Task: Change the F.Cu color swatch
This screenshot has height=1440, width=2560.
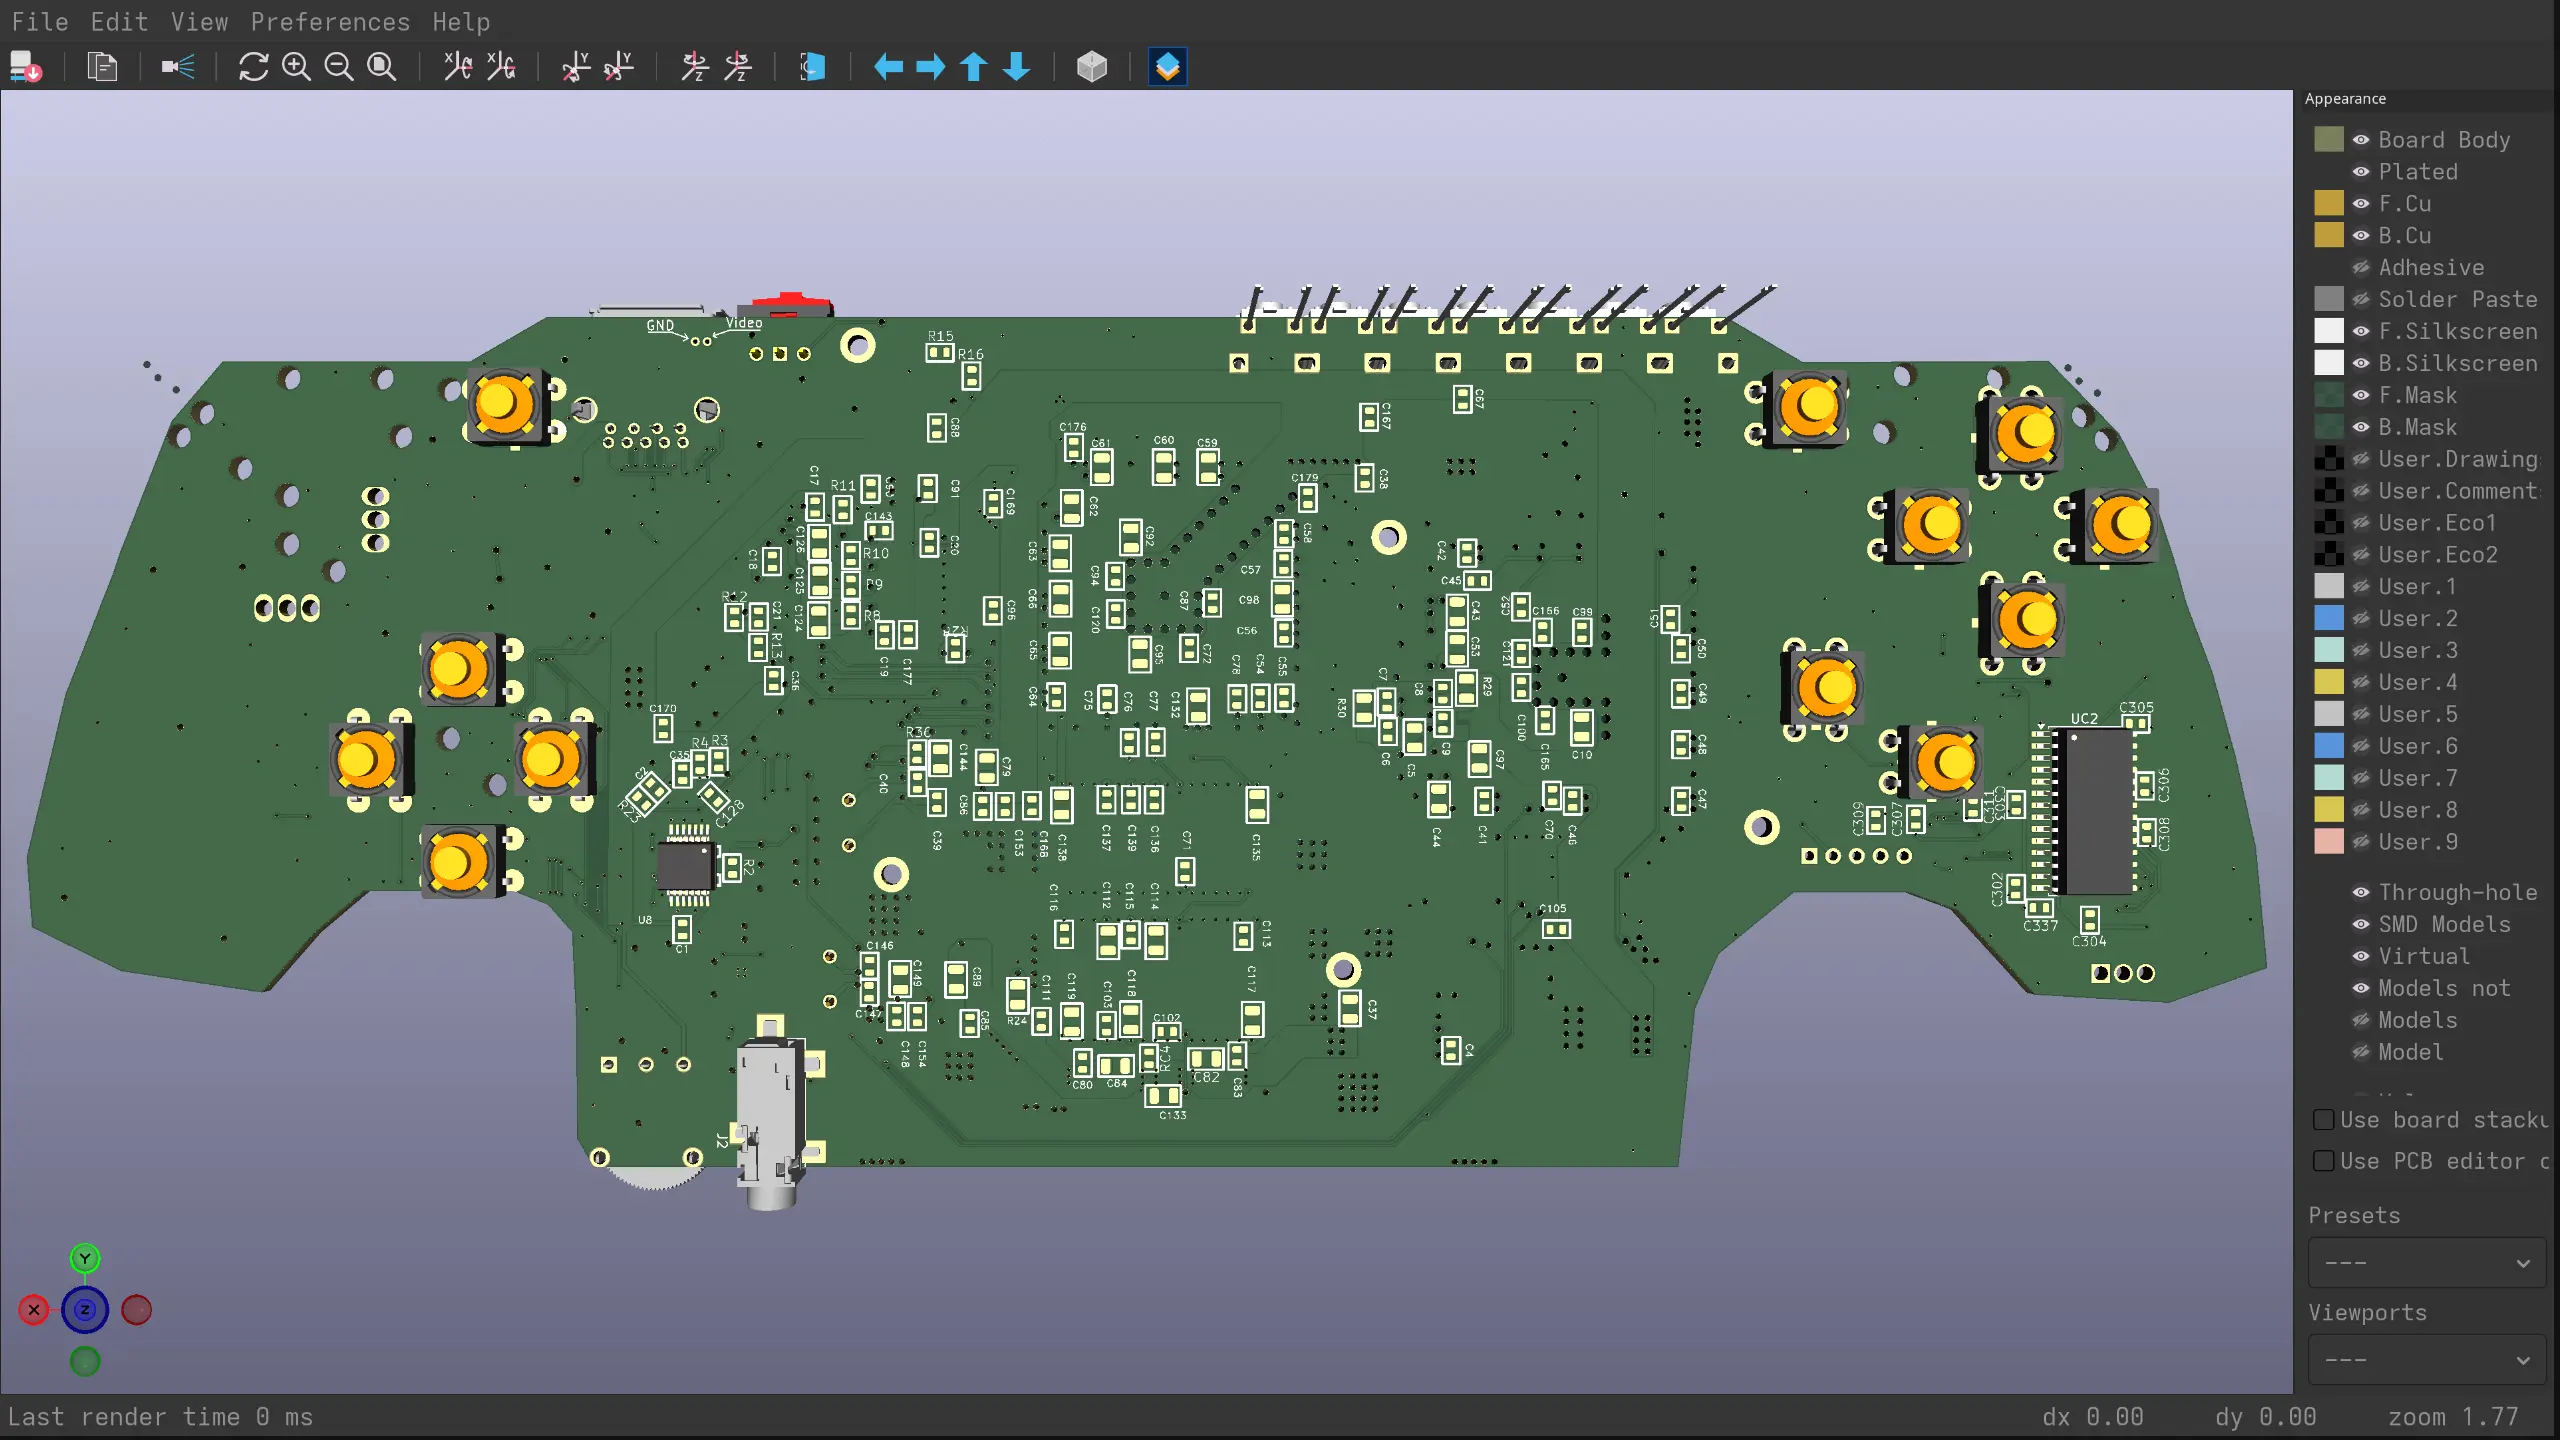Action: [2329, 204]
